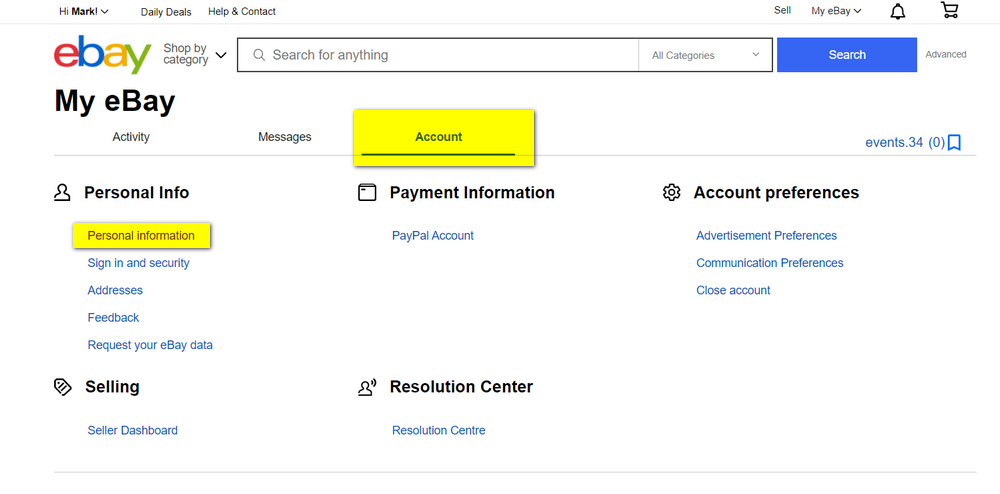1000x494 pixels.
Task: Click the blue Search button
Action: click(x=847, y=55)
